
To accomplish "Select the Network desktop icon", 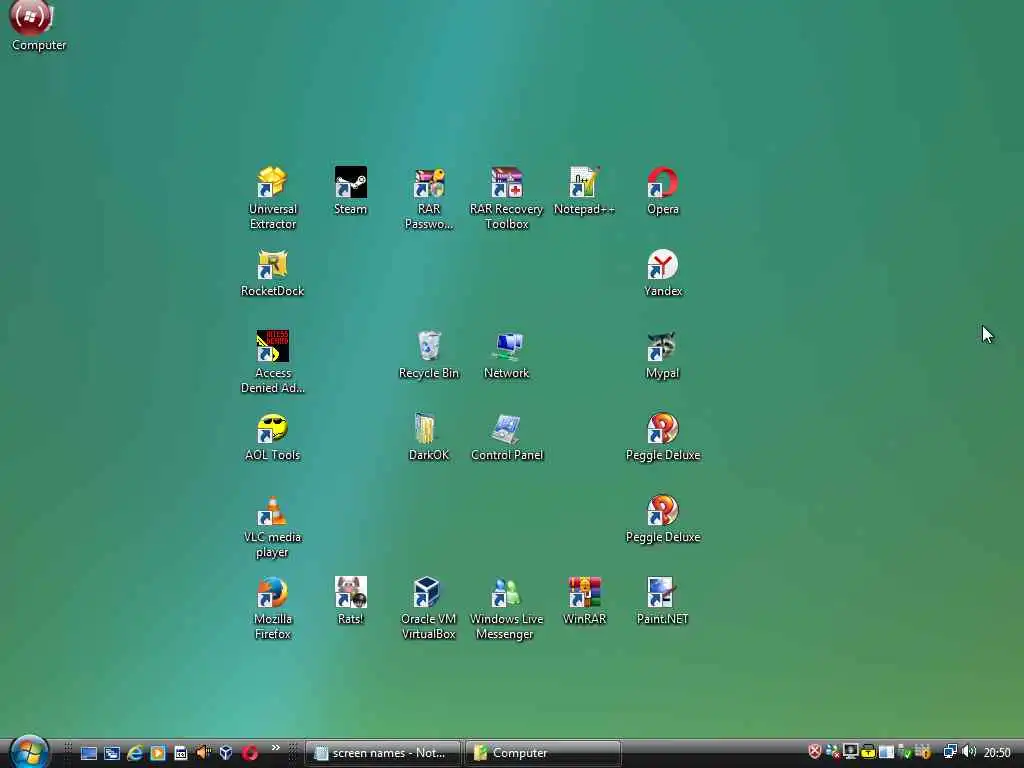I will click(507, 355).
